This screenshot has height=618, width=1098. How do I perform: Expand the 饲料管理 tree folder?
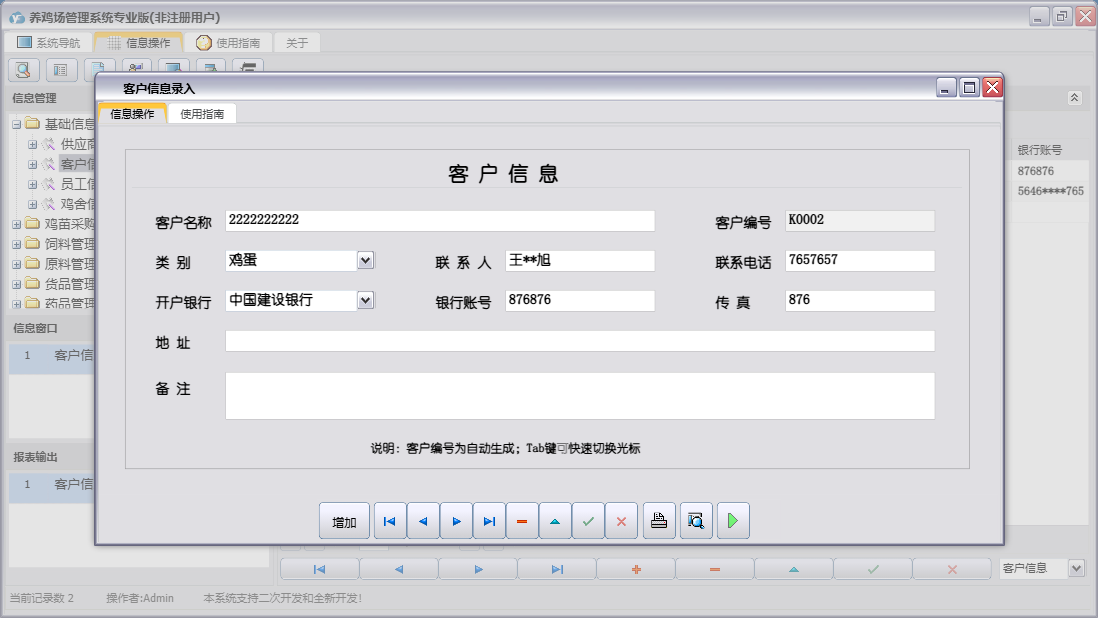pyautogui.click(x=17, y=244)
